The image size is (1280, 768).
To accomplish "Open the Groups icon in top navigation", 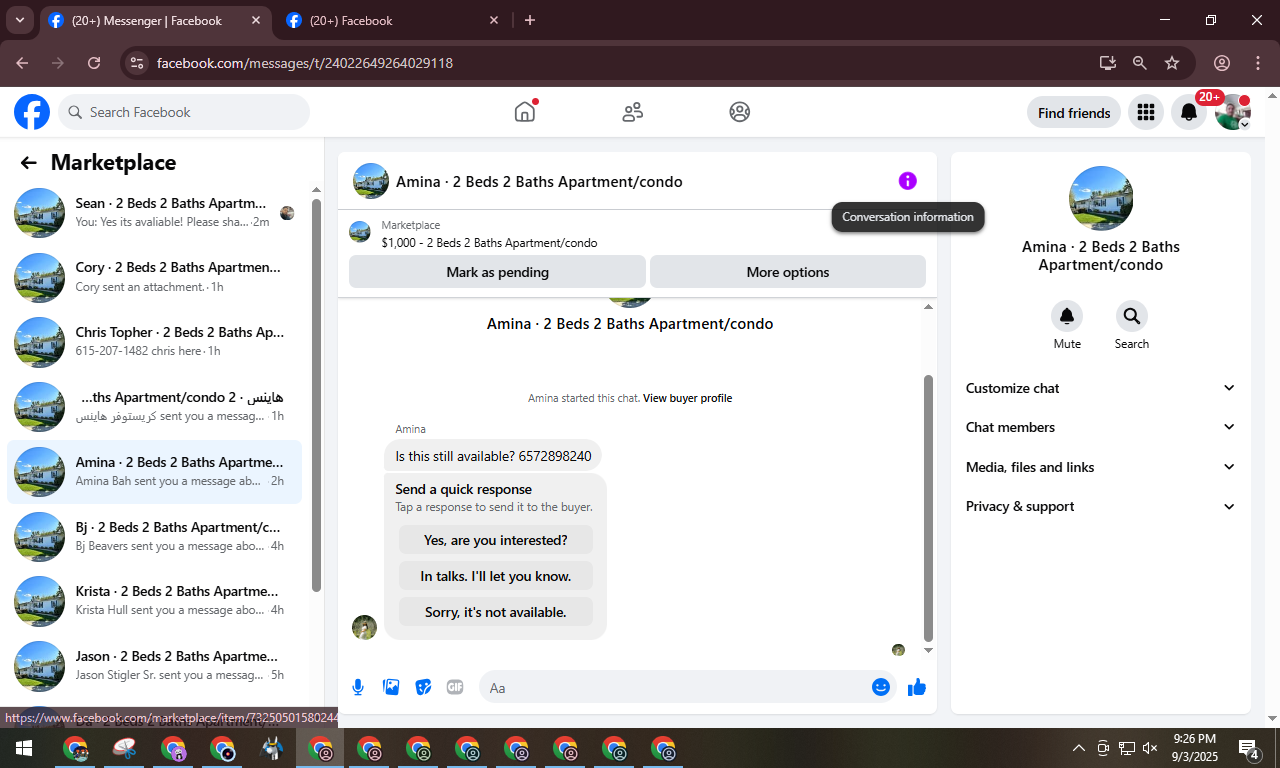I will [740, 112].
